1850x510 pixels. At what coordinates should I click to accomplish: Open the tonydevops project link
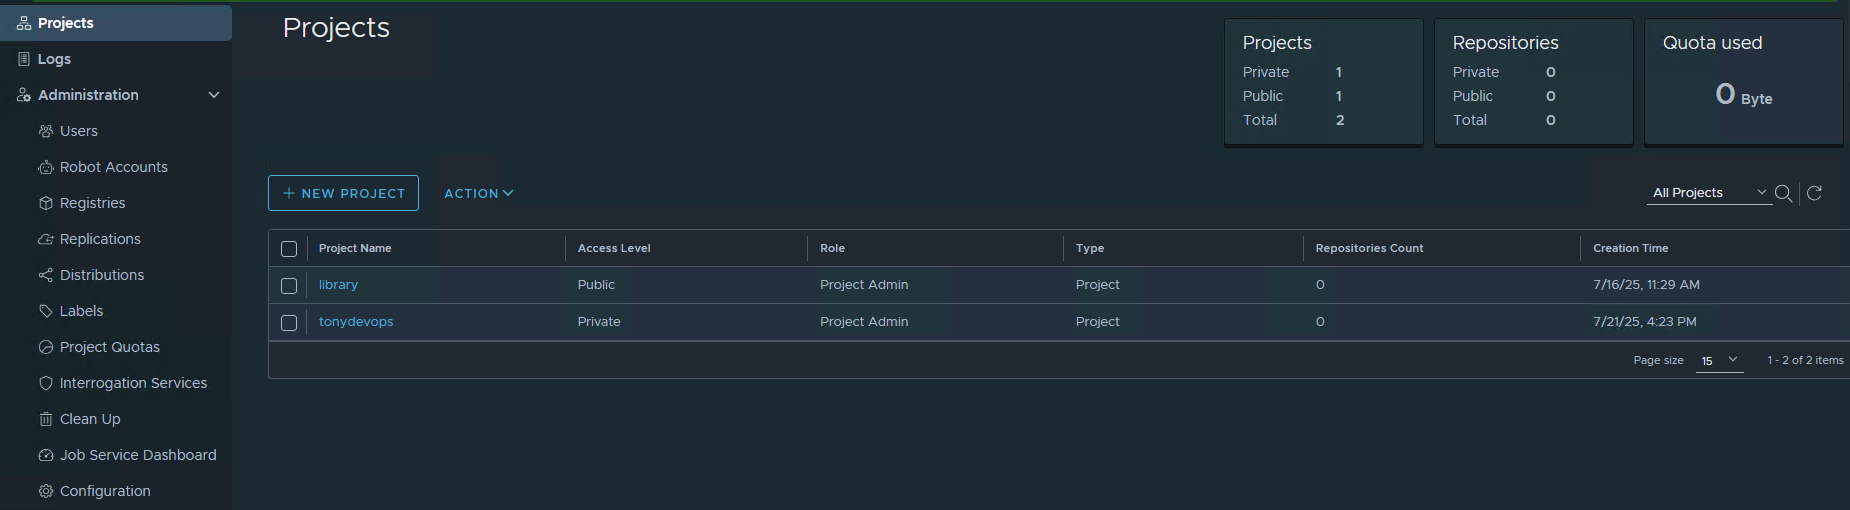(356, 322)
